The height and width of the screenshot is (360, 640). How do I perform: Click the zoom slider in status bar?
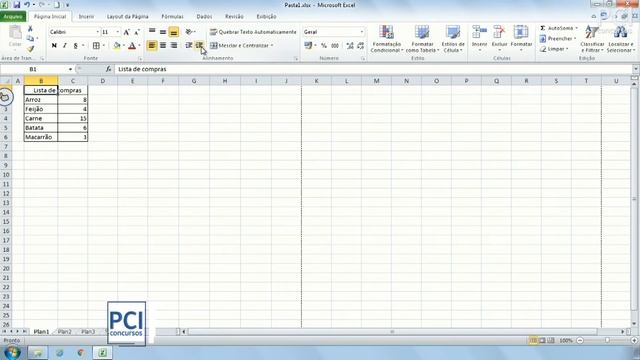pyautogui.click(x=607, y=340)
